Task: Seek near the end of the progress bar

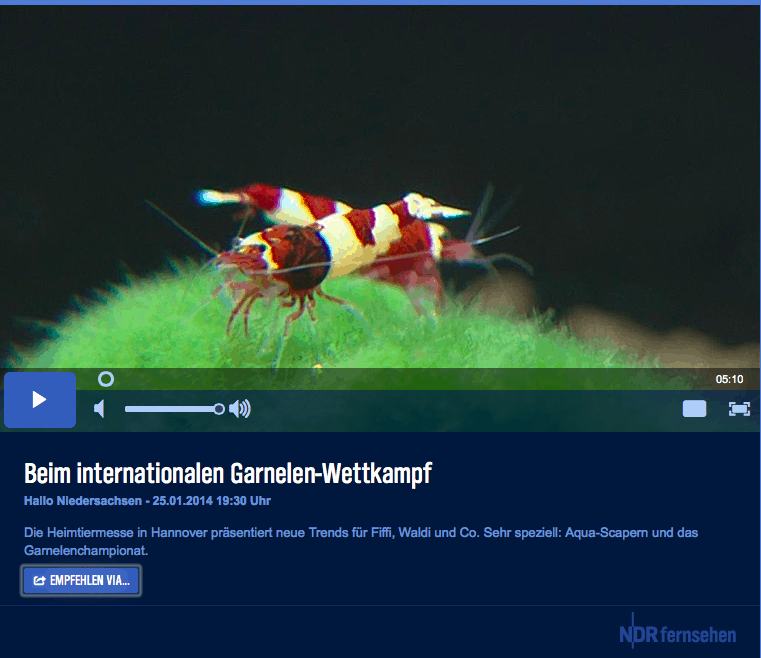Action: [x=690, y=379]
